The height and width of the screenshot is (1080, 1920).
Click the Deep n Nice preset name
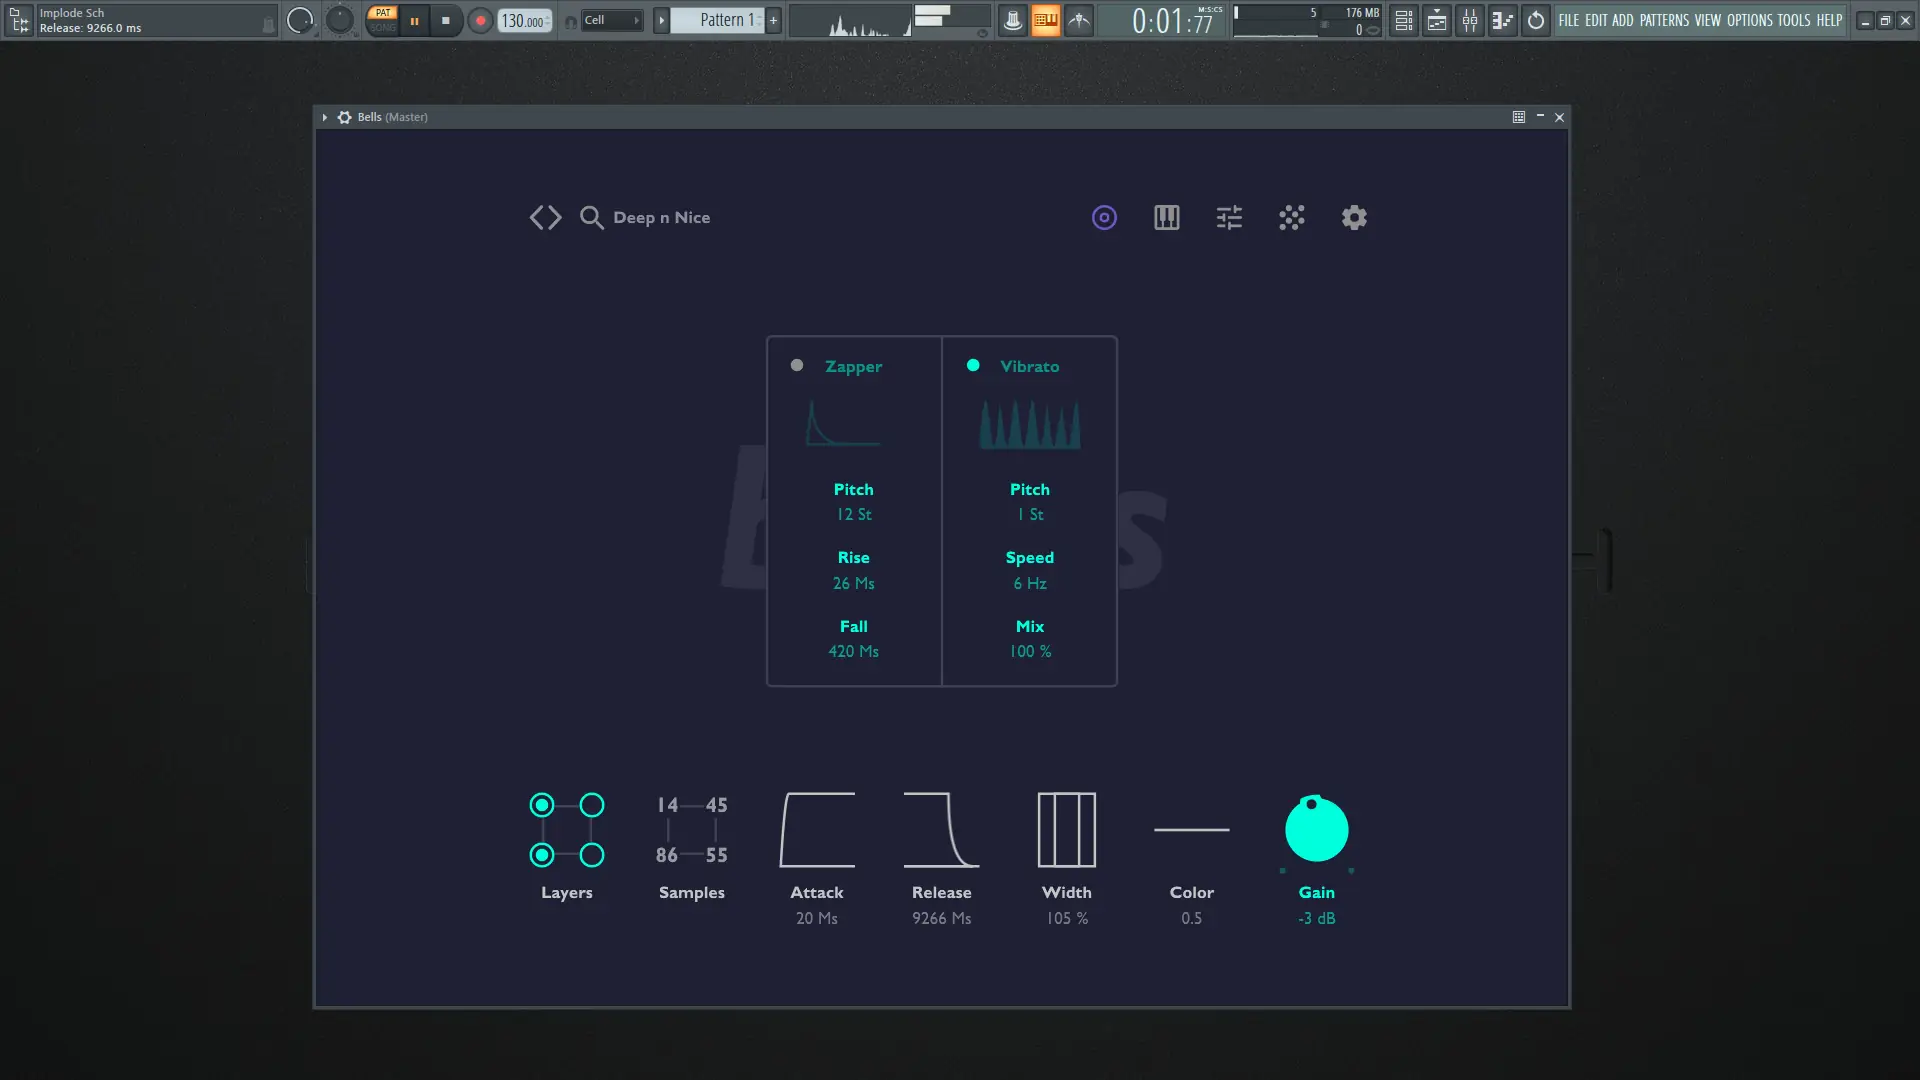coord(661,217)
